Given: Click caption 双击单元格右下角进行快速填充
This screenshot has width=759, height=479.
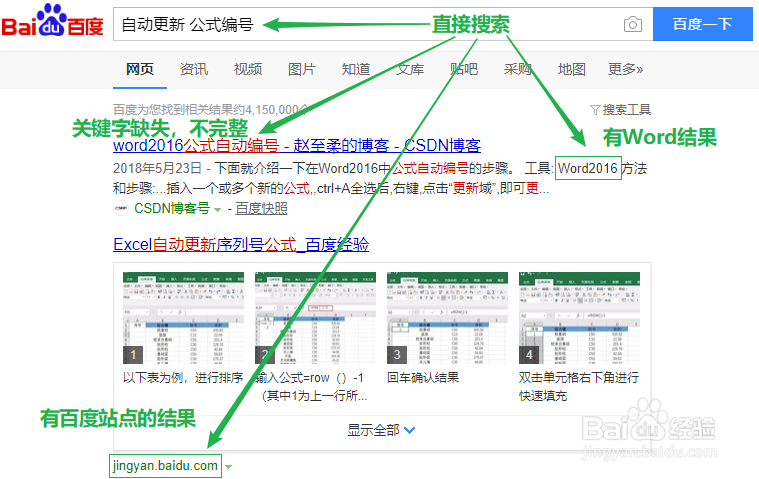Looking at the screenshot, I should click(x=579, y=387).
